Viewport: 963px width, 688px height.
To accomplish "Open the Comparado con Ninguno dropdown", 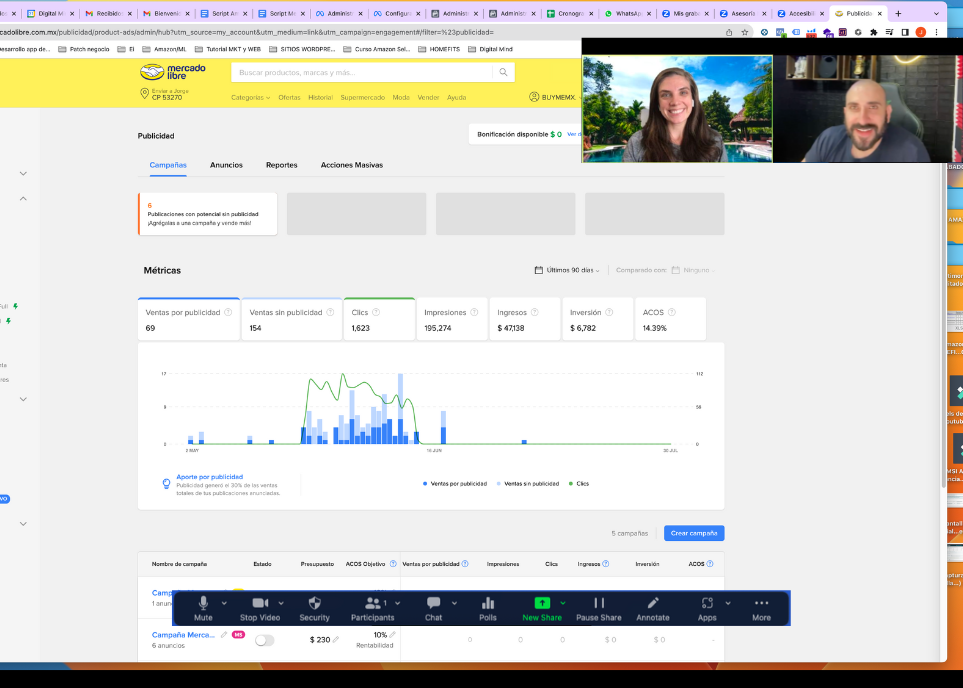I will tap(693, 270).
